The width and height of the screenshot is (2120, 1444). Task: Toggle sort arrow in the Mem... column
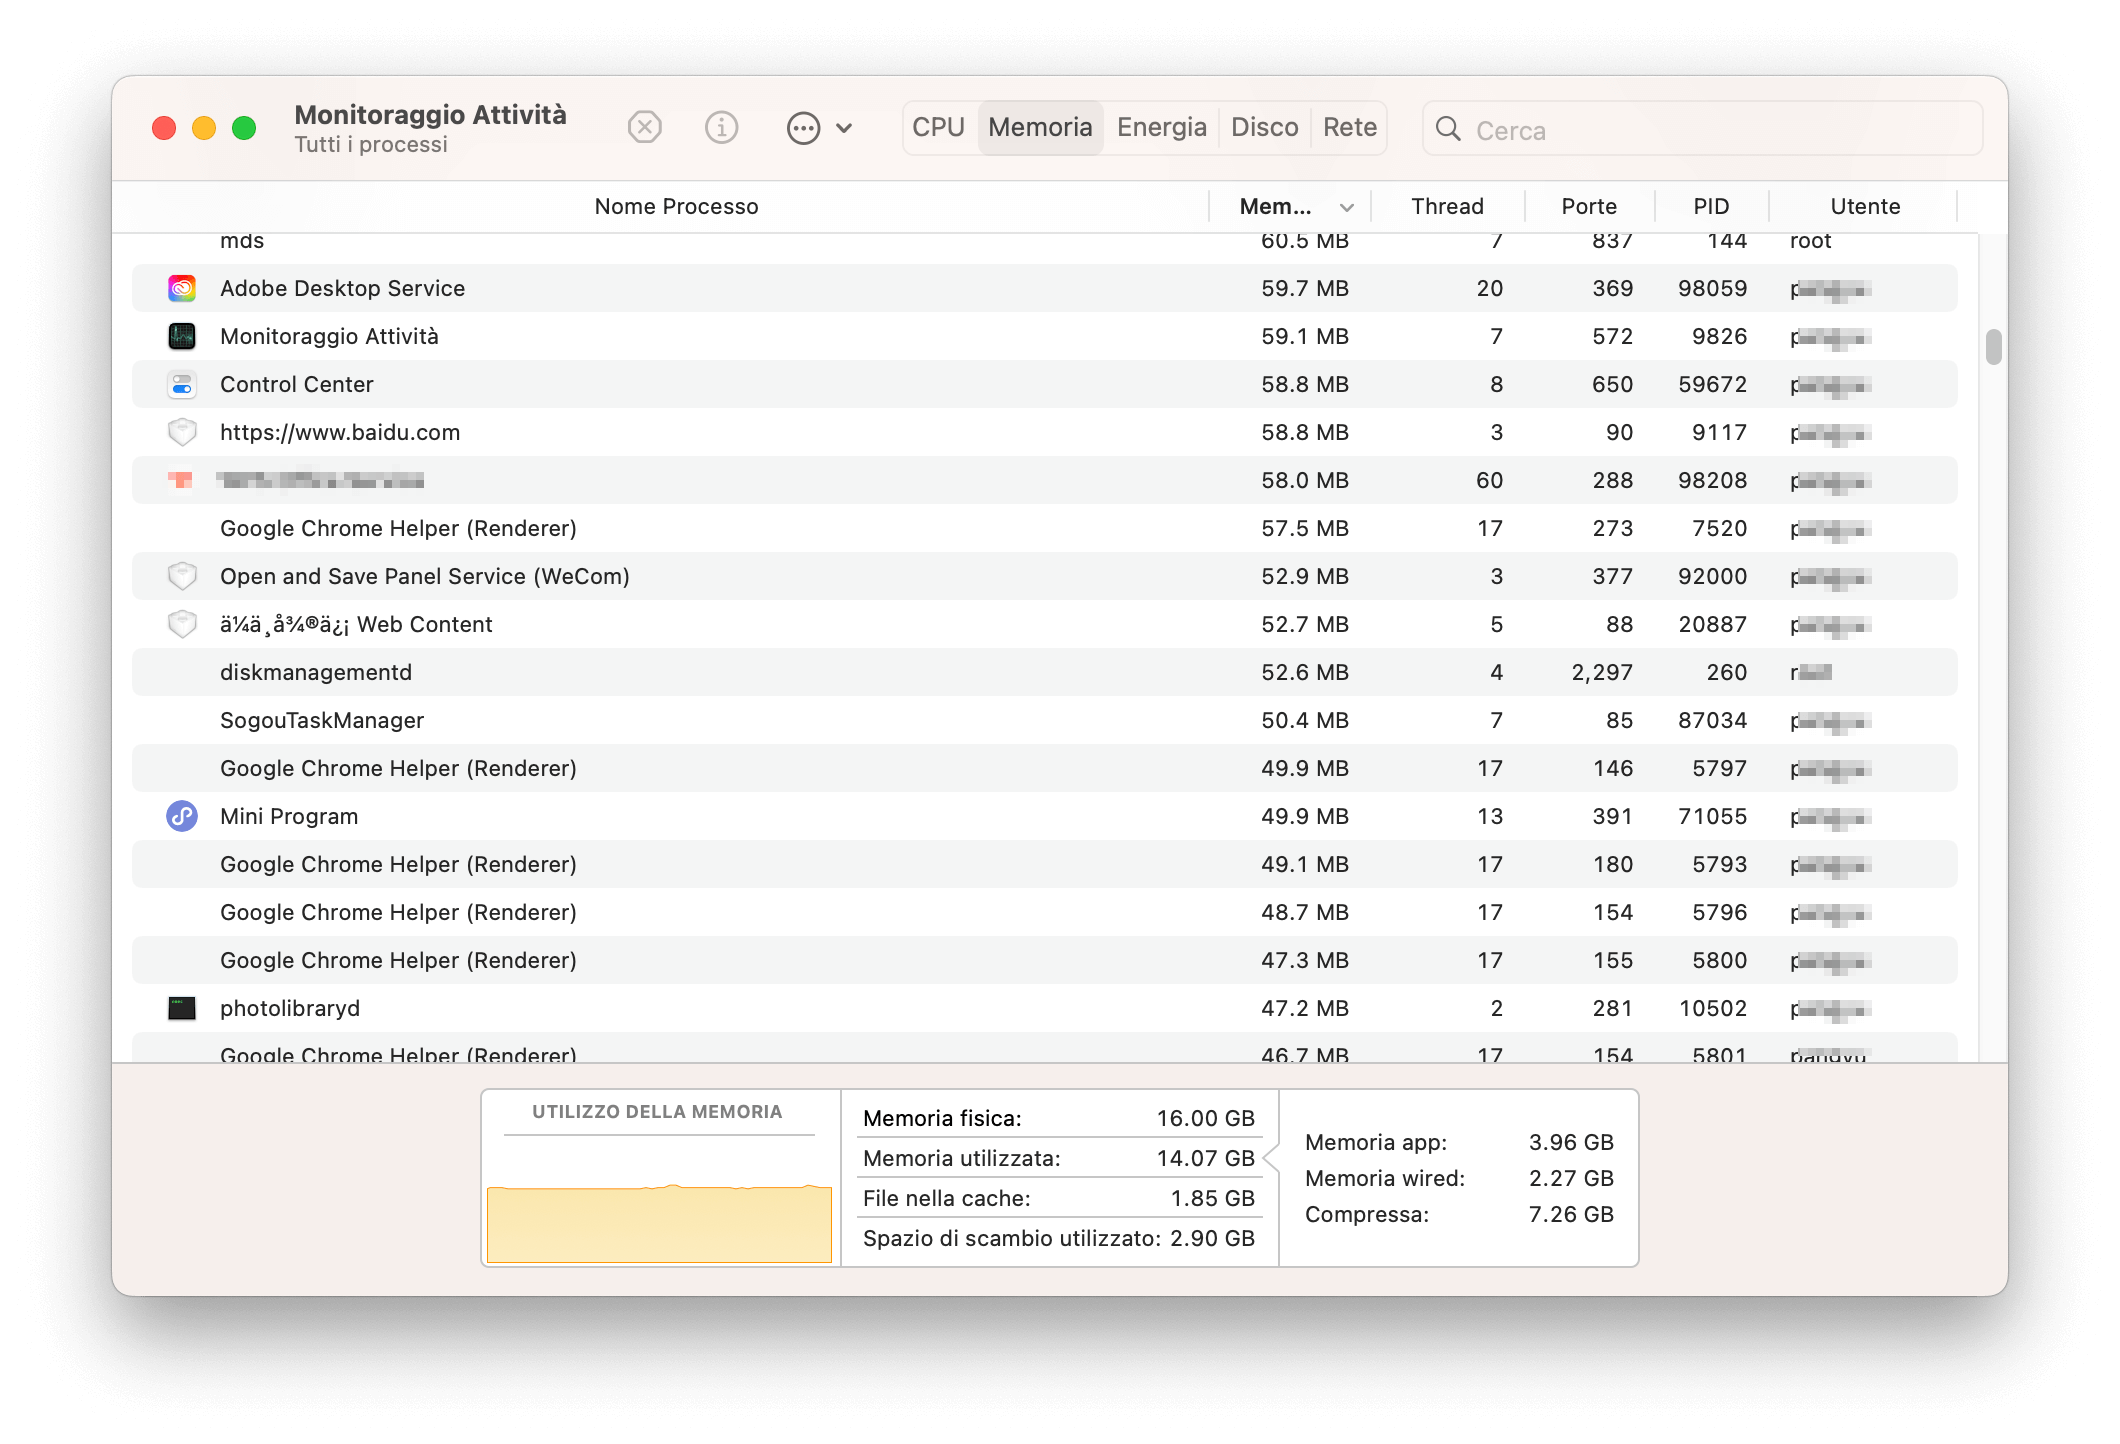[x=1347, y=207]
